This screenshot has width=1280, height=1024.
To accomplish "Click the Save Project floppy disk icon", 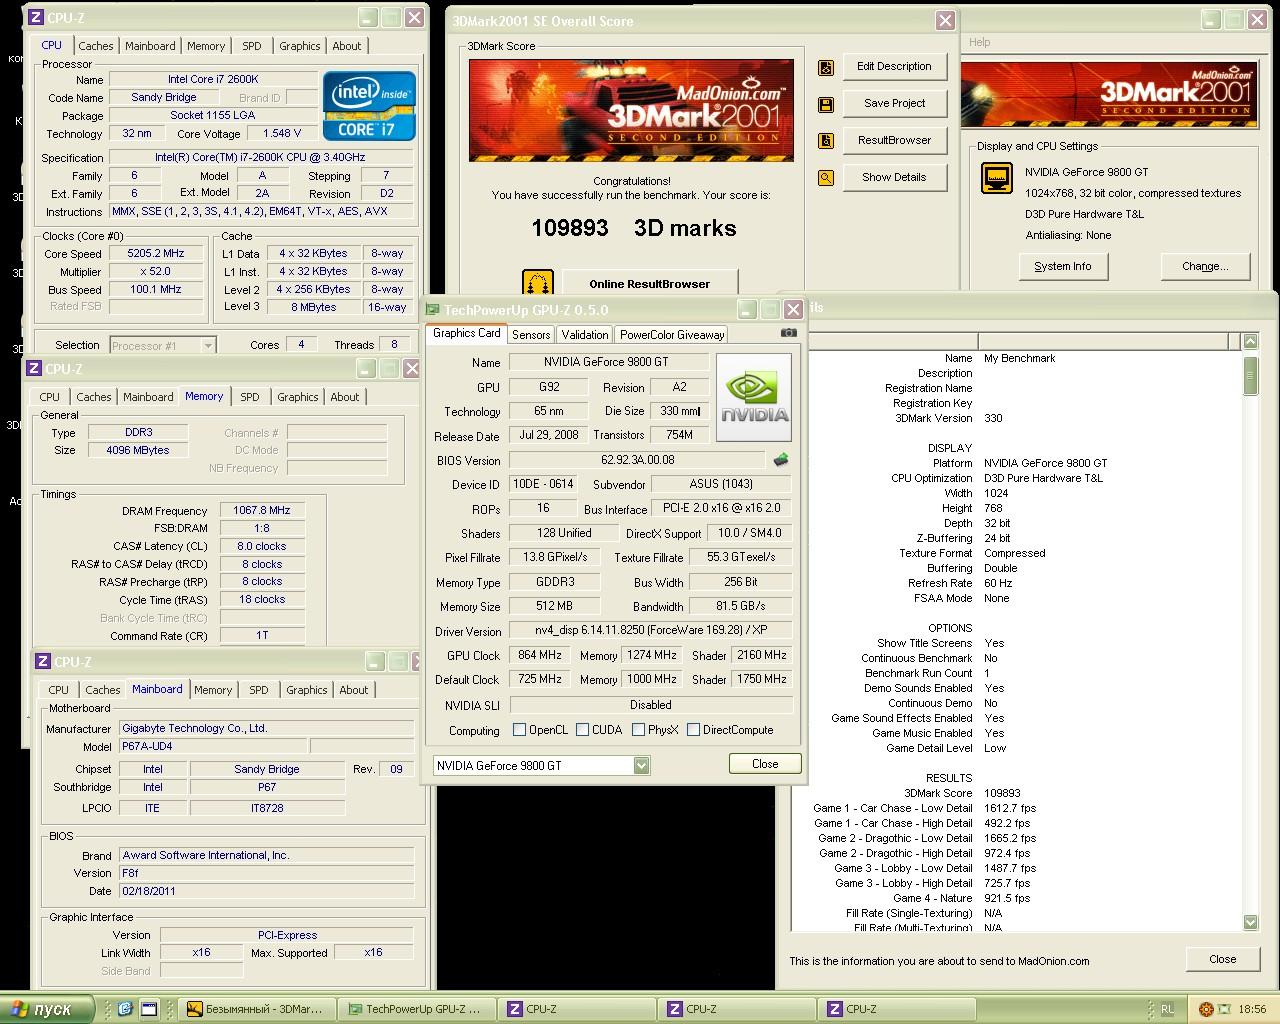I will [826, 104].
